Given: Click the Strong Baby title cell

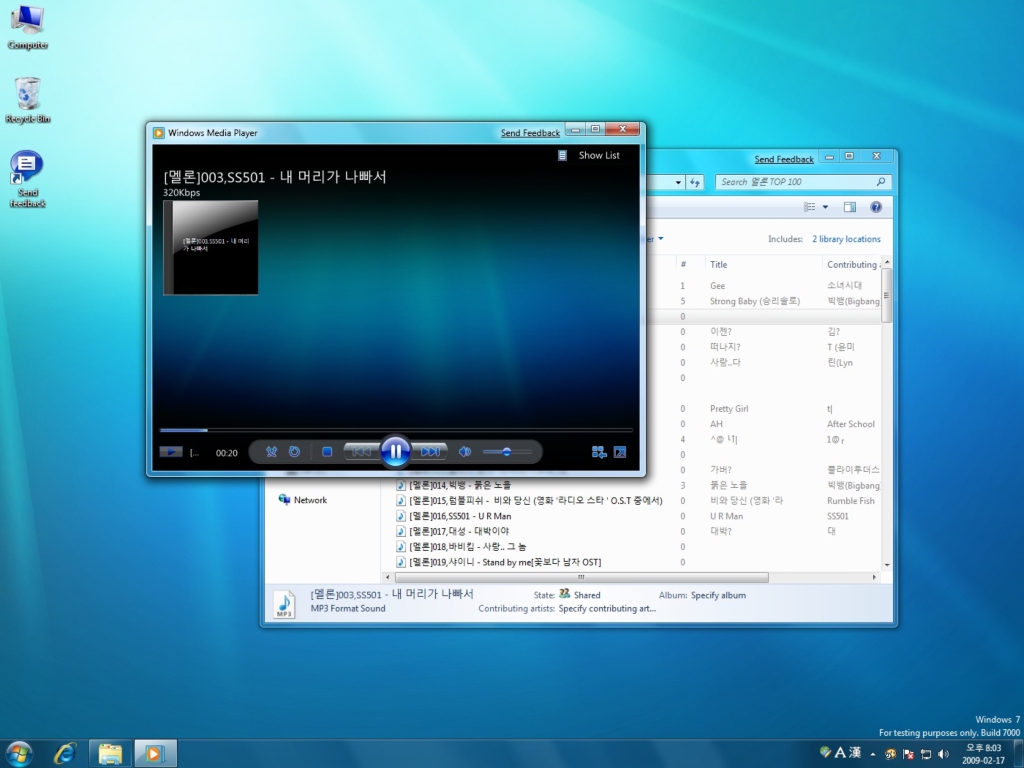Looking at the screenshot, I should [755, 301].
